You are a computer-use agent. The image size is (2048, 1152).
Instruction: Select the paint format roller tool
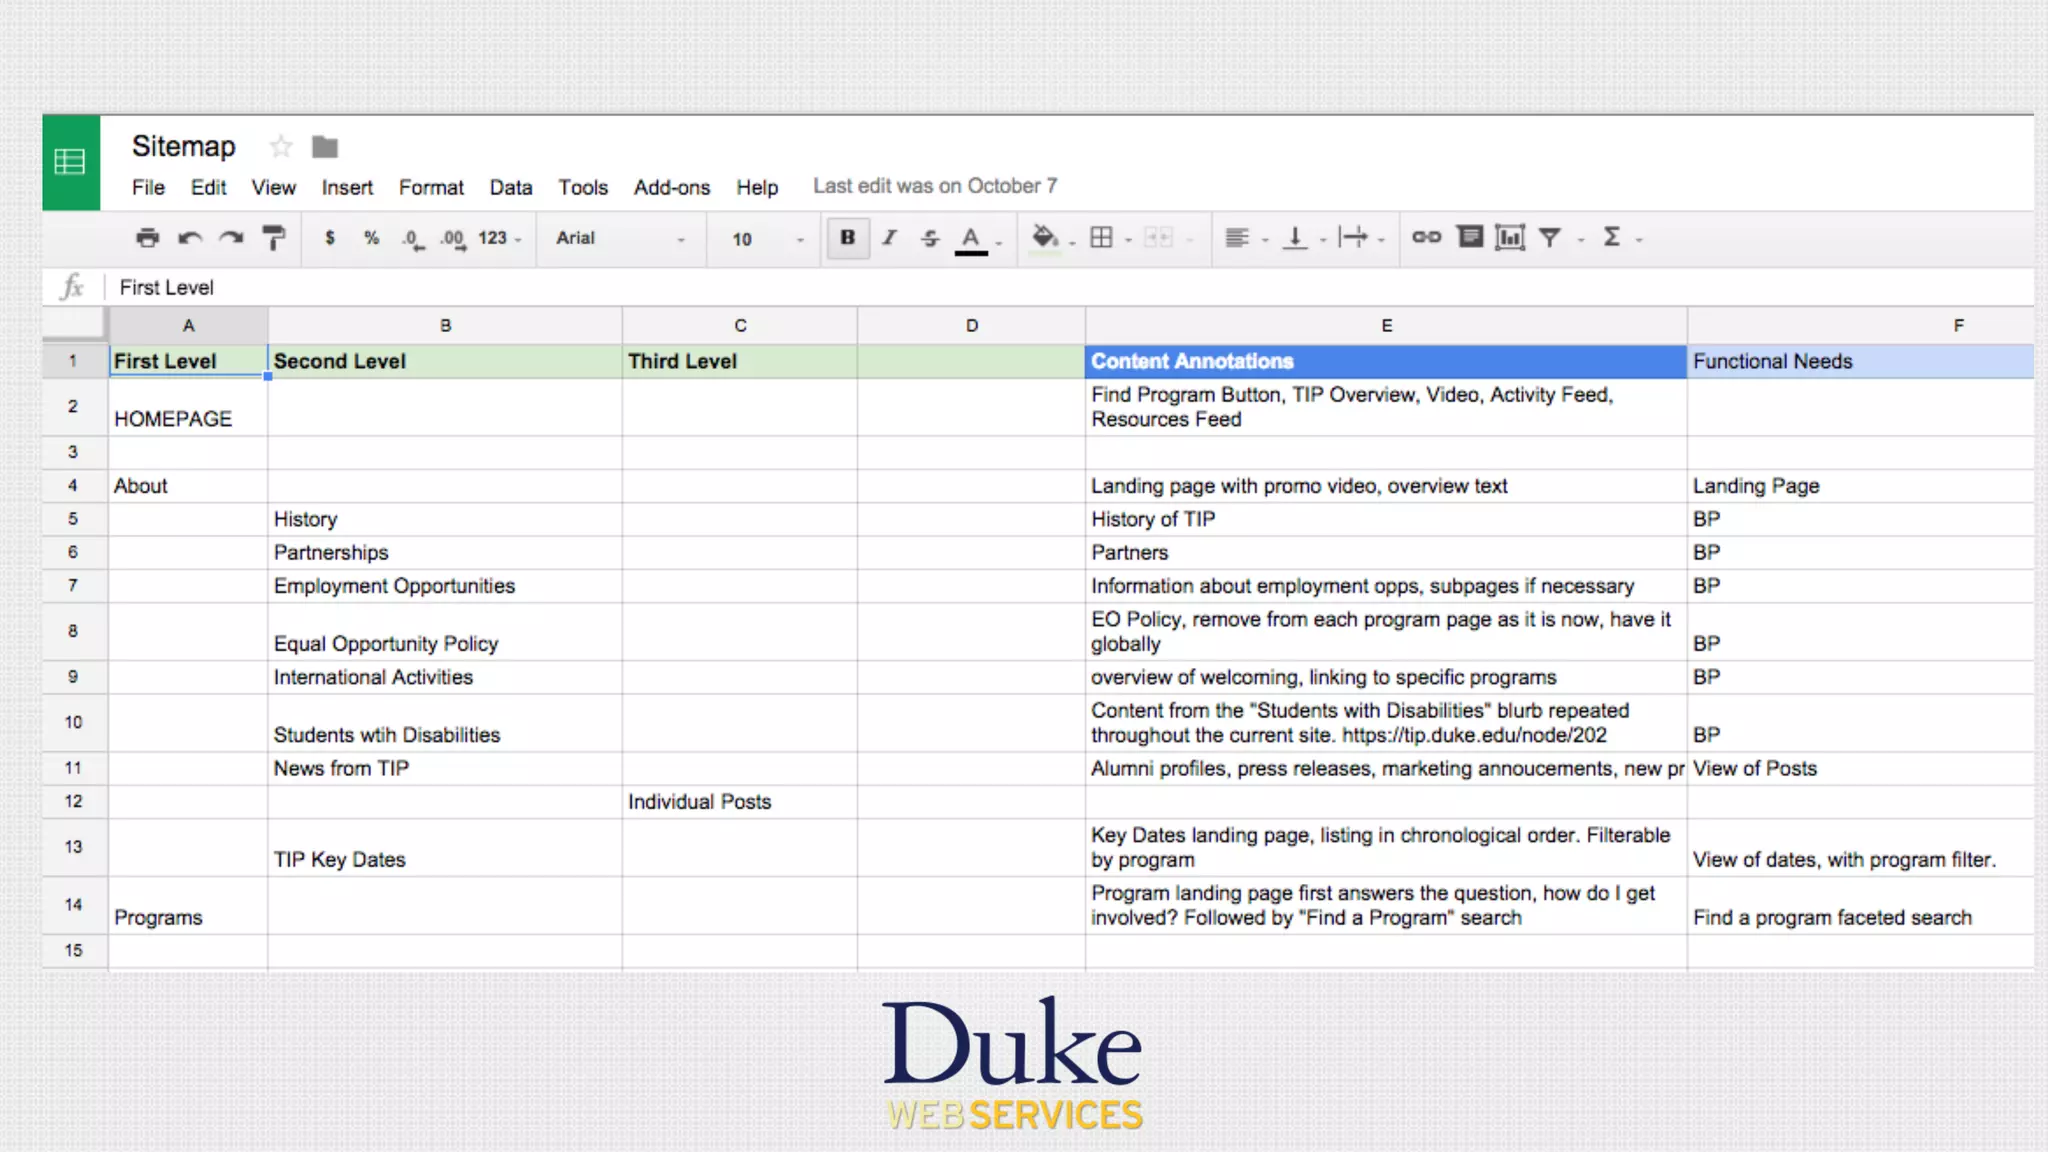(x=273, y=238)
